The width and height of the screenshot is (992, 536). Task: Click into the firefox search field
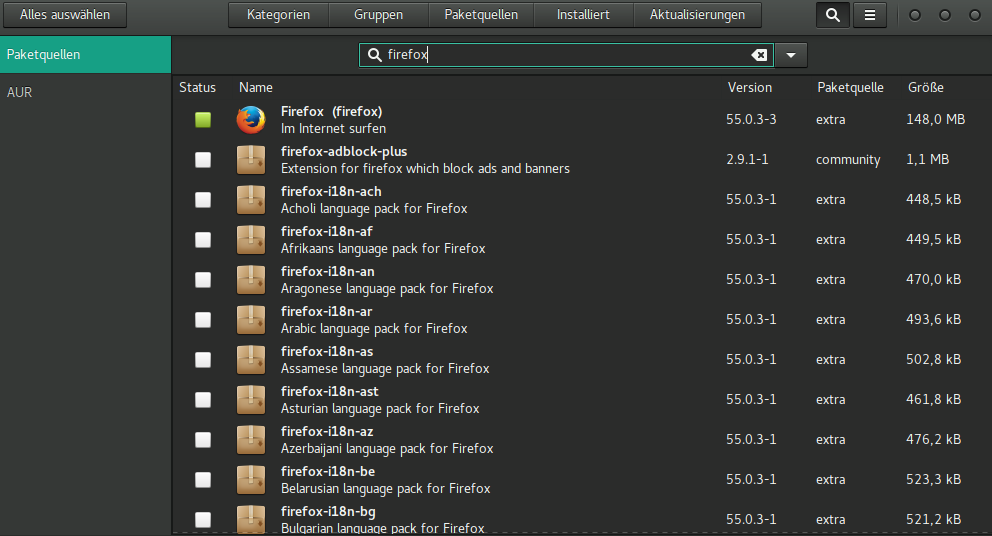tap(560, 55)
